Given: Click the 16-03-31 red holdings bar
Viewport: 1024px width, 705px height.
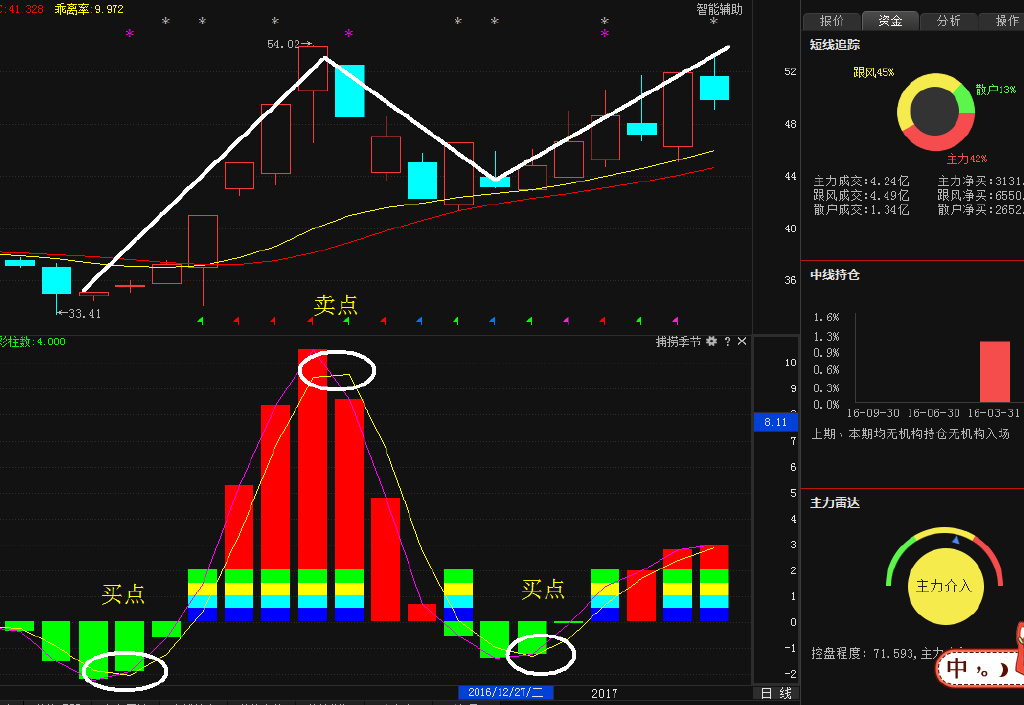Looking at the screenshot, I should [994, 371].
